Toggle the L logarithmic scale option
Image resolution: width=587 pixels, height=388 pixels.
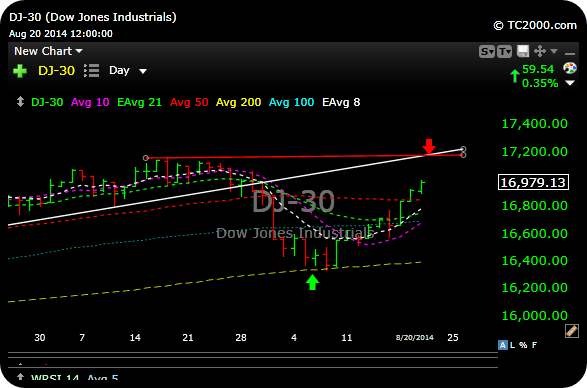512,345
